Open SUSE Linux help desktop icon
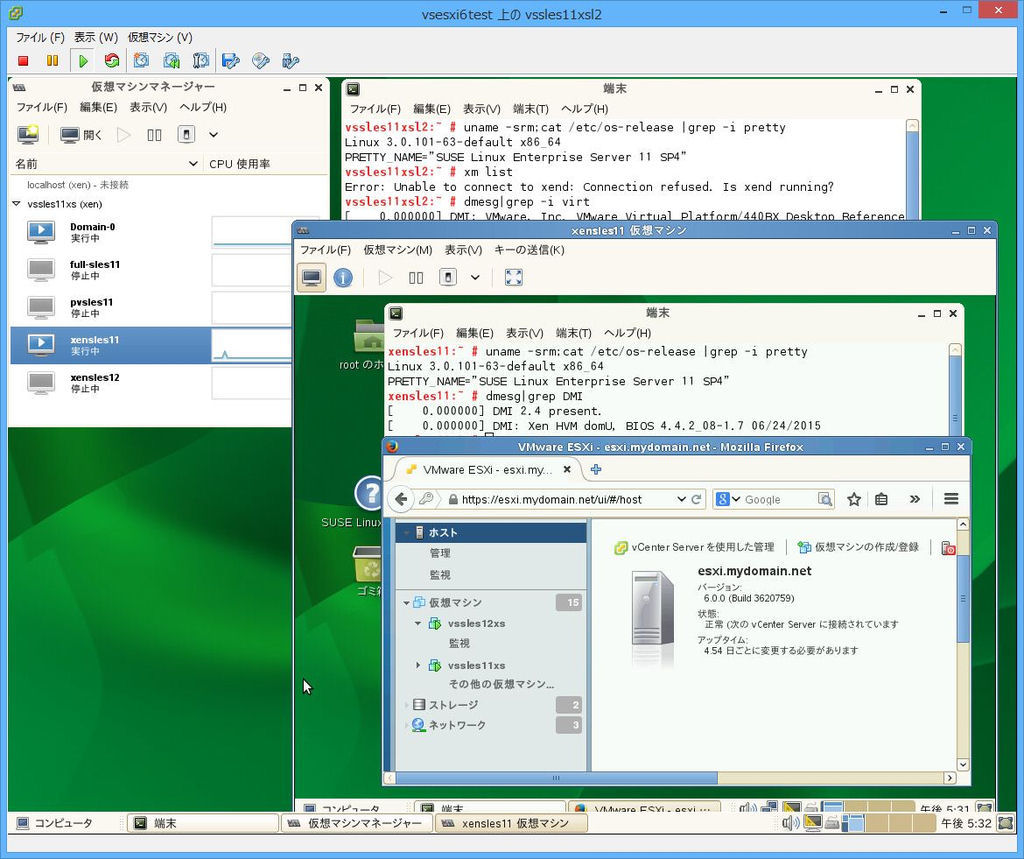Screen dimensions: 1024x859 pyautogui.click(x=368, y=493)
